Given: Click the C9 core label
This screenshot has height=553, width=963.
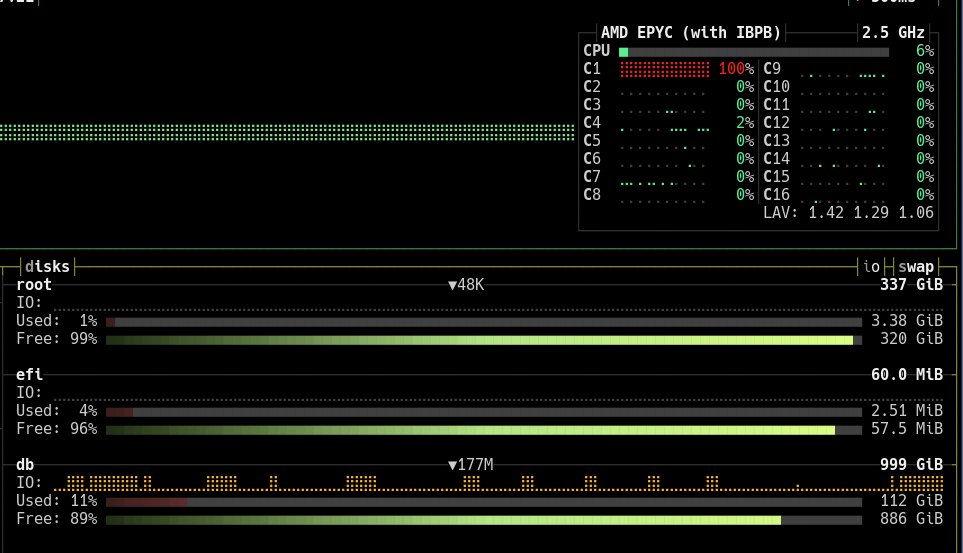Looking at the screenshot, I should [x=772, y=69].
